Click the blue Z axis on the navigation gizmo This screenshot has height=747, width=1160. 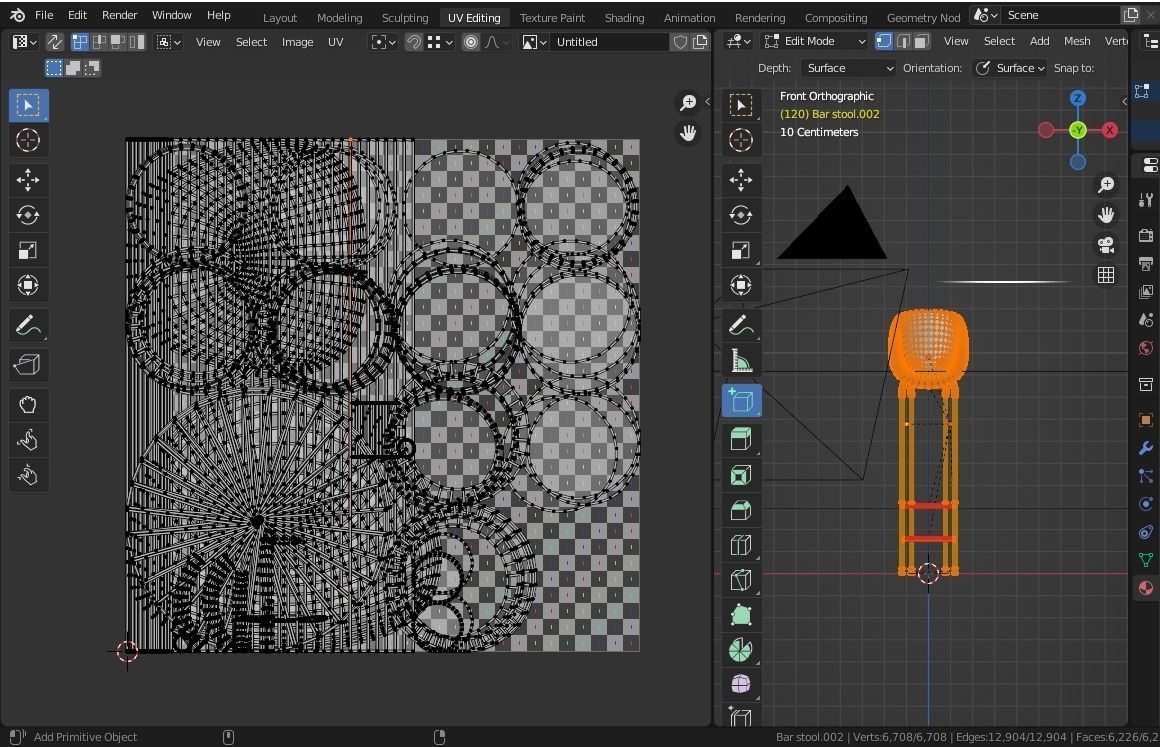click(x=1078, y=98)
